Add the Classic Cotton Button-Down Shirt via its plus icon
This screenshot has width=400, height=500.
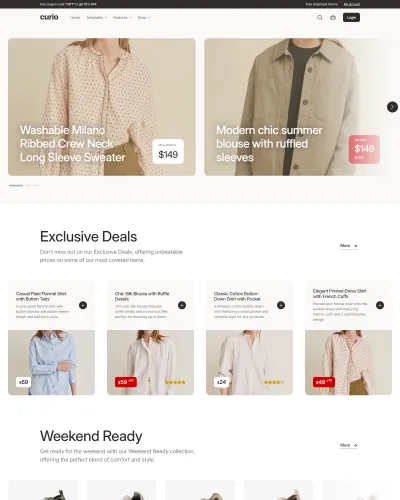pos(281,305)
